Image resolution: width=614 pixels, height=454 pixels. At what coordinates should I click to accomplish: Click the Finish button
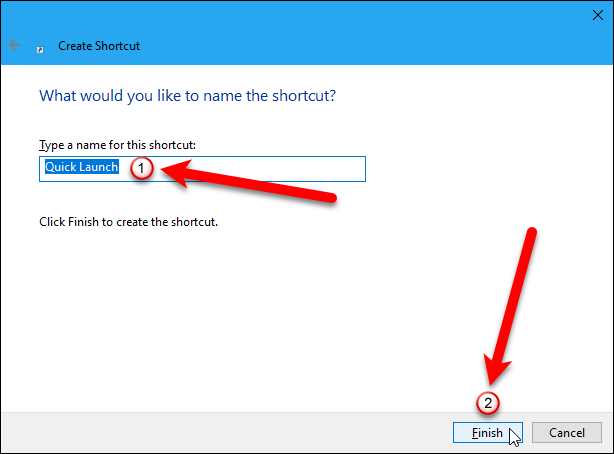[x=488, y=432]
